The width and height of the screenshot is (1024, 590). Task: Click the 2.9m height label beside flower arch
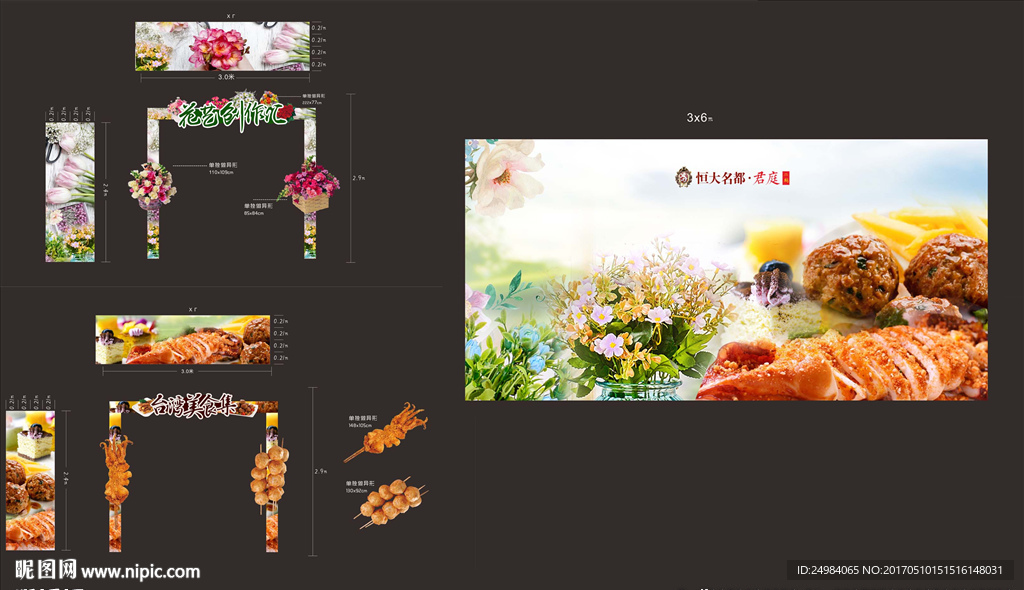359,178
